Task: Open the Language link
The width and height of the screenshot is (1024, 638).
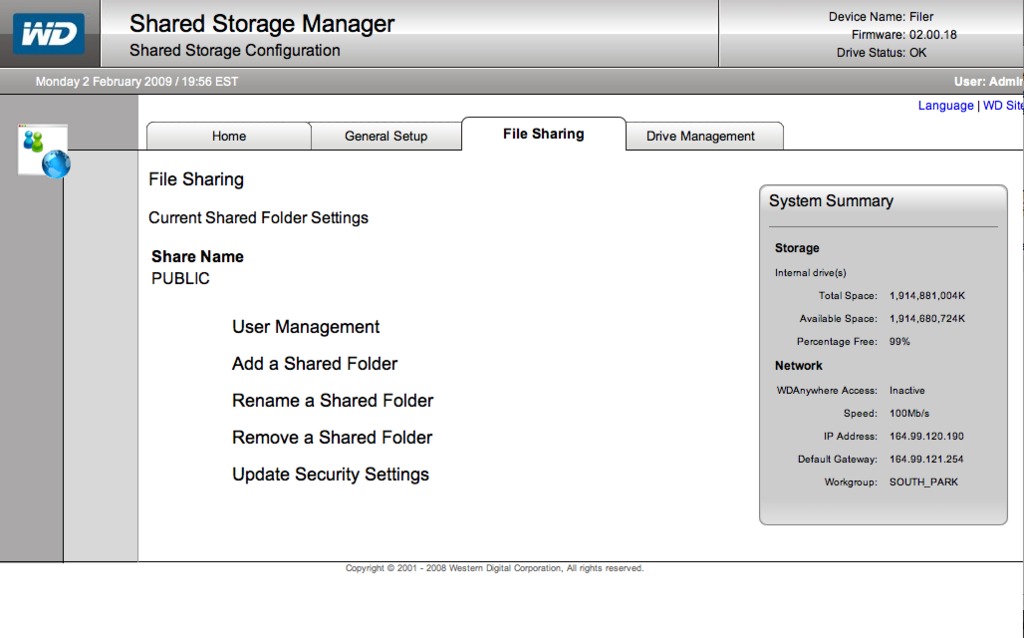Action: point(945,106)
